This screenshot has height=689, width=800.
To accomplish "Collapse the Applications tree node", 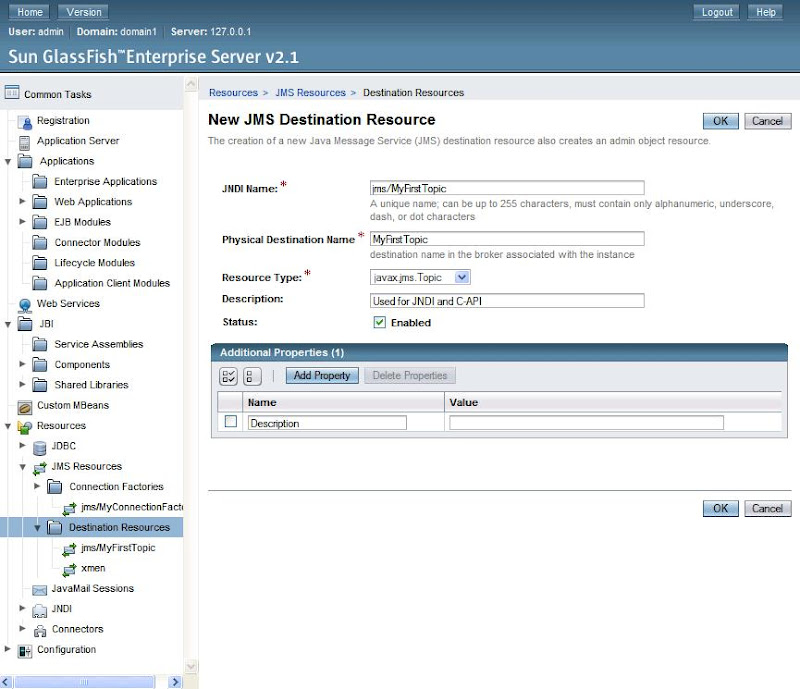I will click(x=8, y=161).
